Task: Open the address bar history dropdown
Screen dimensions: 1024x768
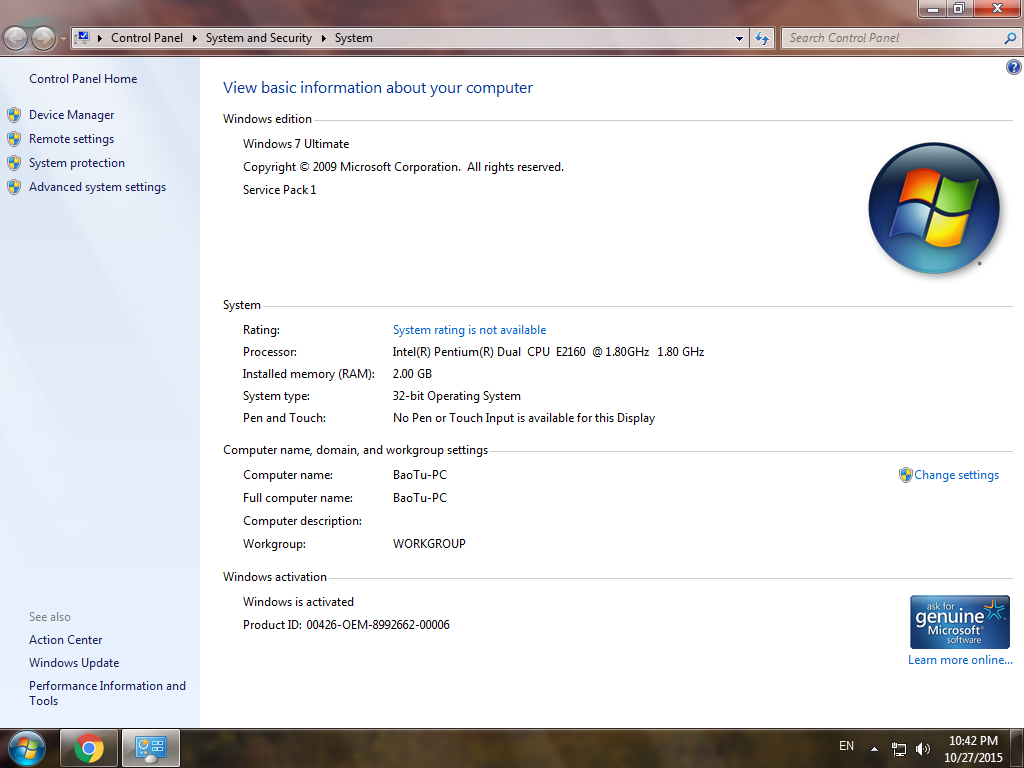Action: (x=739, y=39)
